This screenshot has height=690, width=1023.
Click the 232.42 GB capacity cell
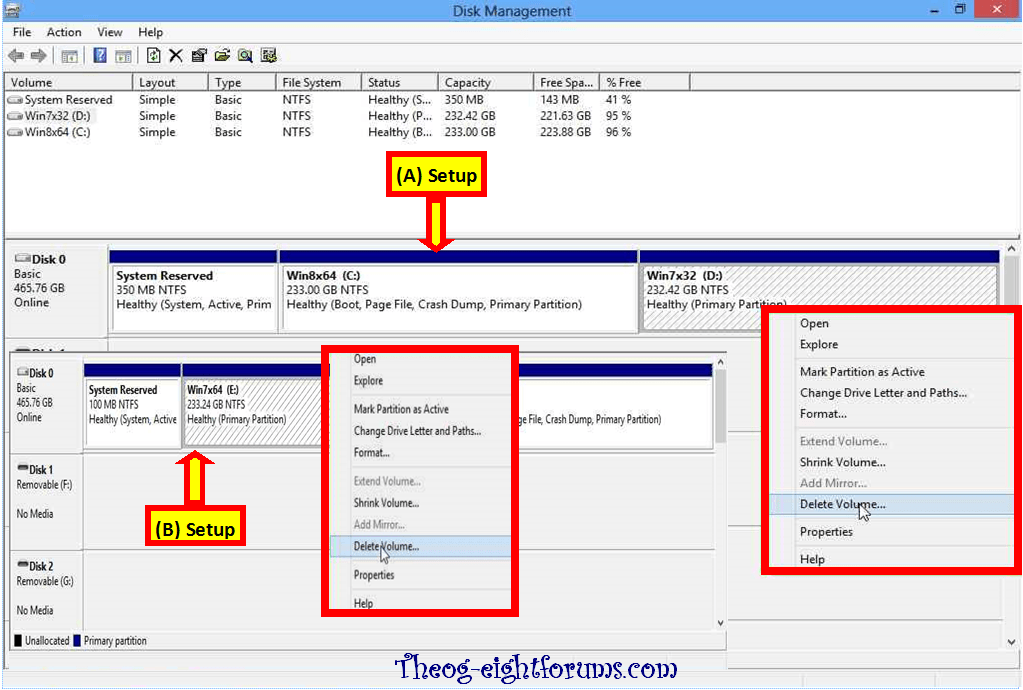[x=470, y=116]
